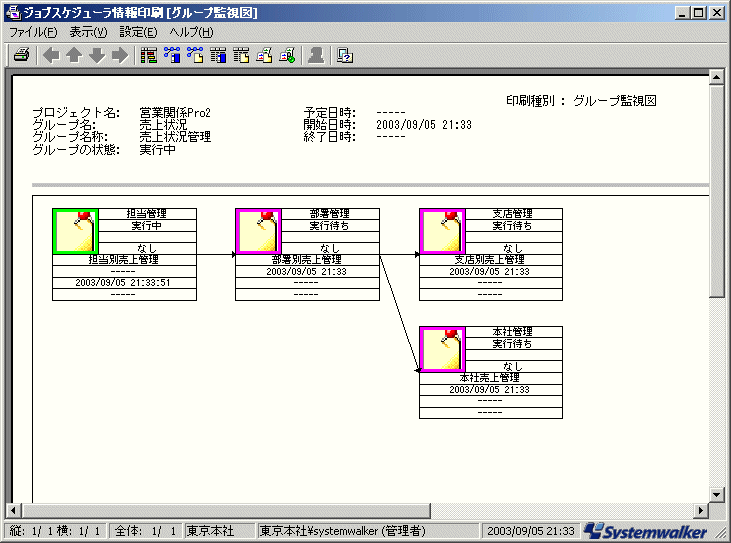Image resolution: width=731 pixels, height=543 pixels.
Task: Click the left arrow page navigation icon
Action: [51, 55]
